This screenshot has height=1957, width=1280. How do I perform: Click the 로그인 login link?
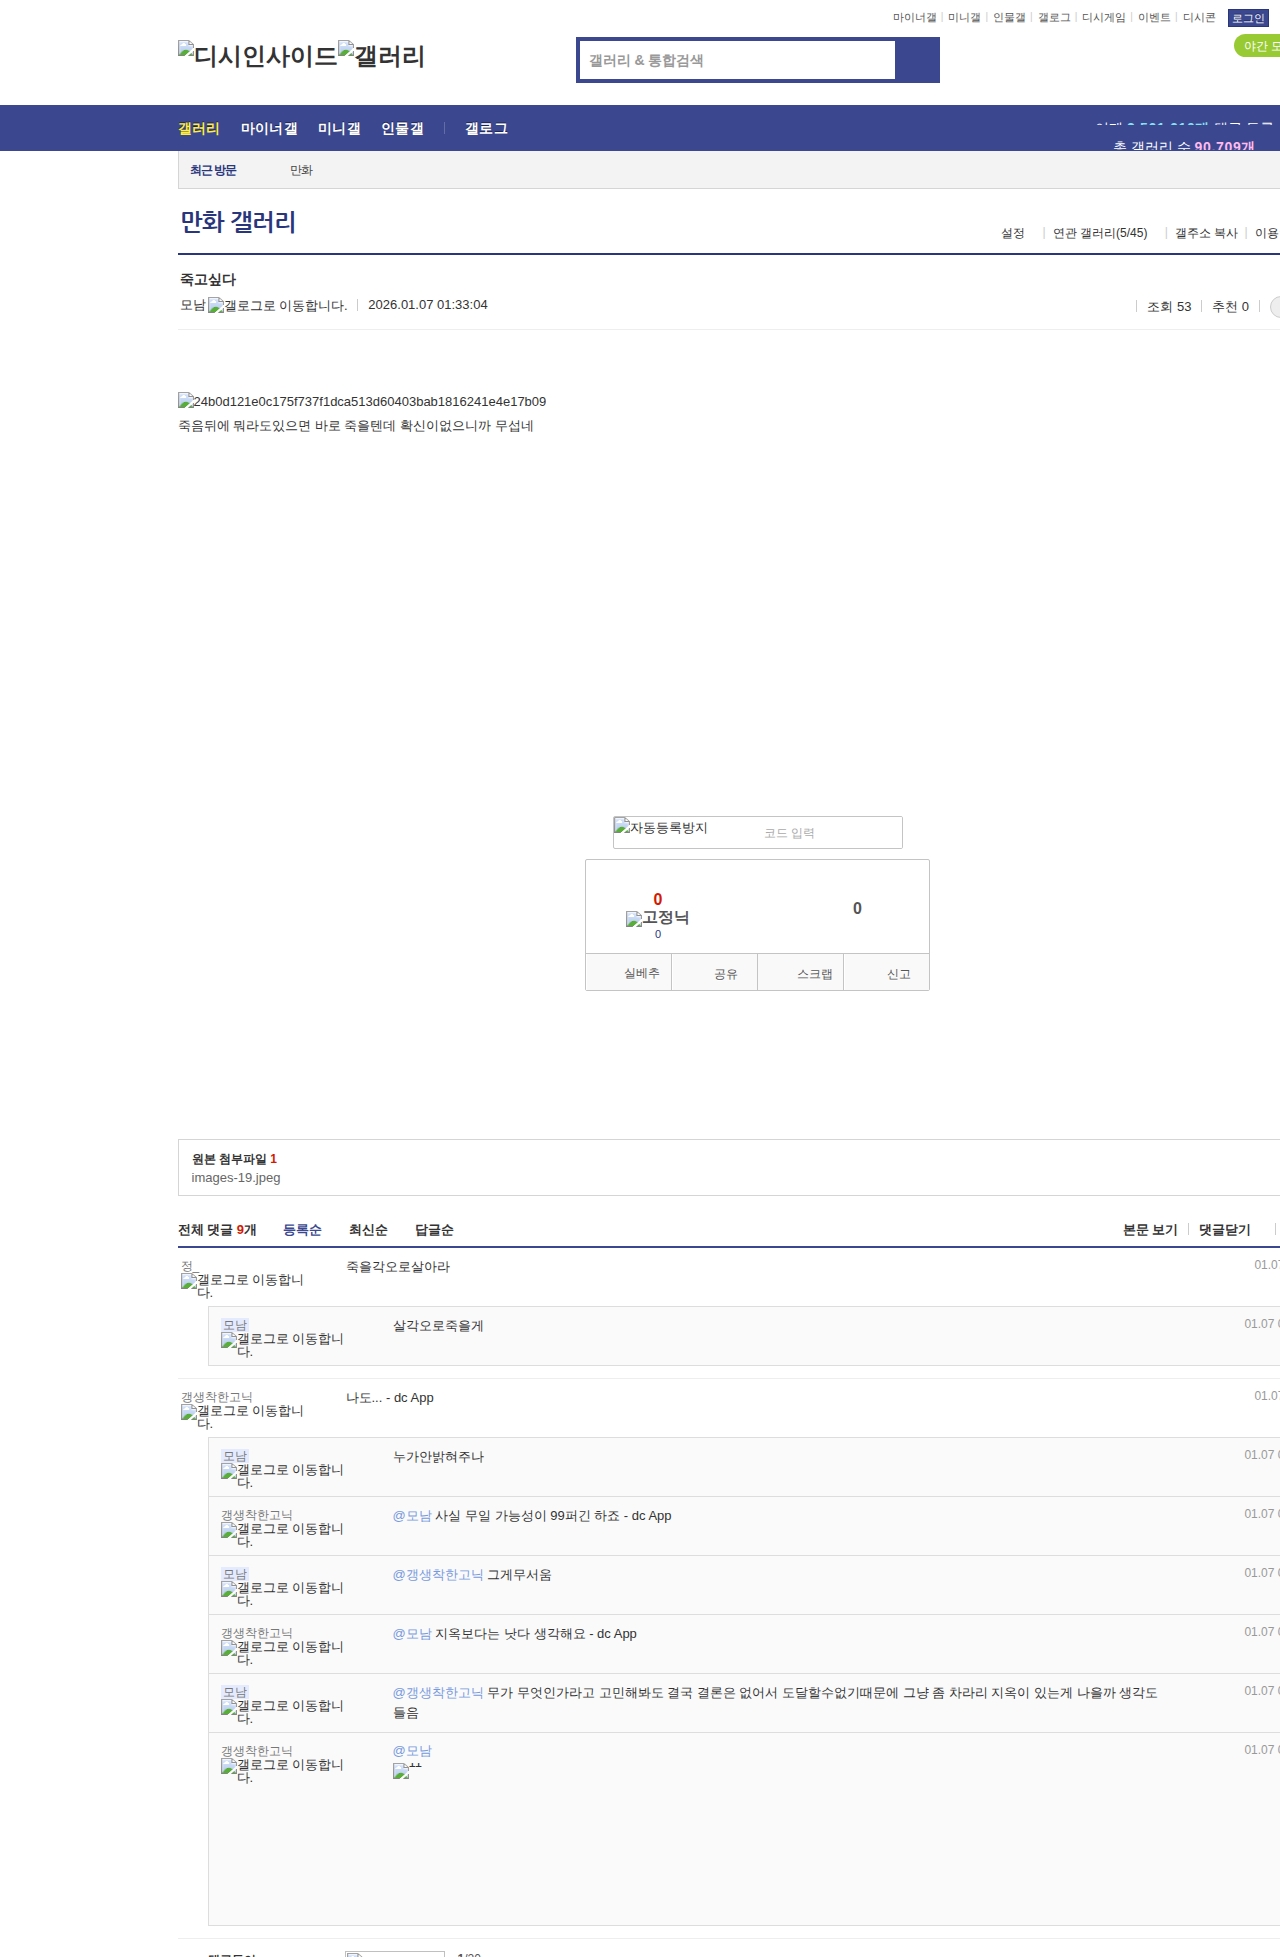tap(1248, 18)
